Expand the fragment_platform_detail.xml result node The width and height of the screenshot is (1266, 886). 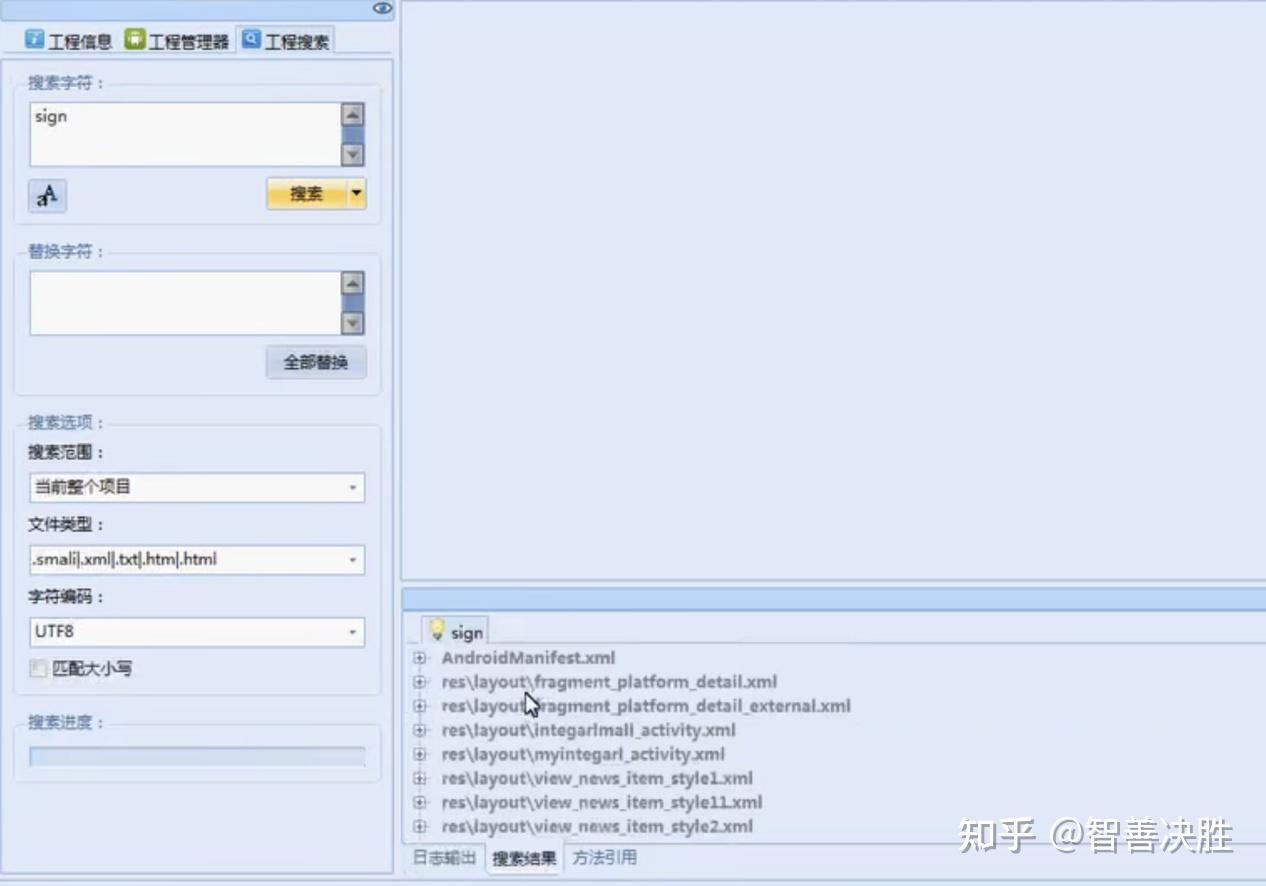coord(420,682)
